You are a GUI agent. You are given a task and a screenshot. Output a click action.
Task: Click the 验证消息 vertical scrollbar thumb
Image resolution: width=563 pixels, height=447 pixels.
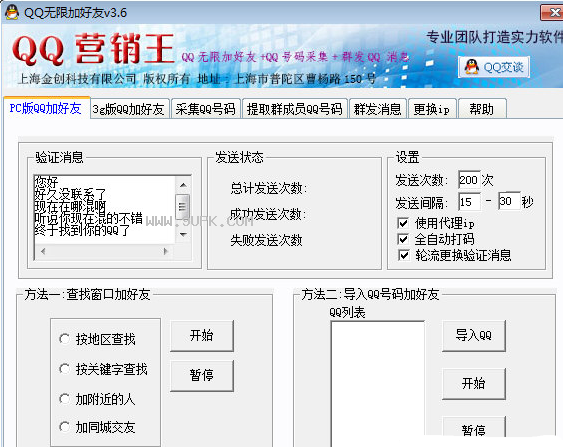coord(182,206)
